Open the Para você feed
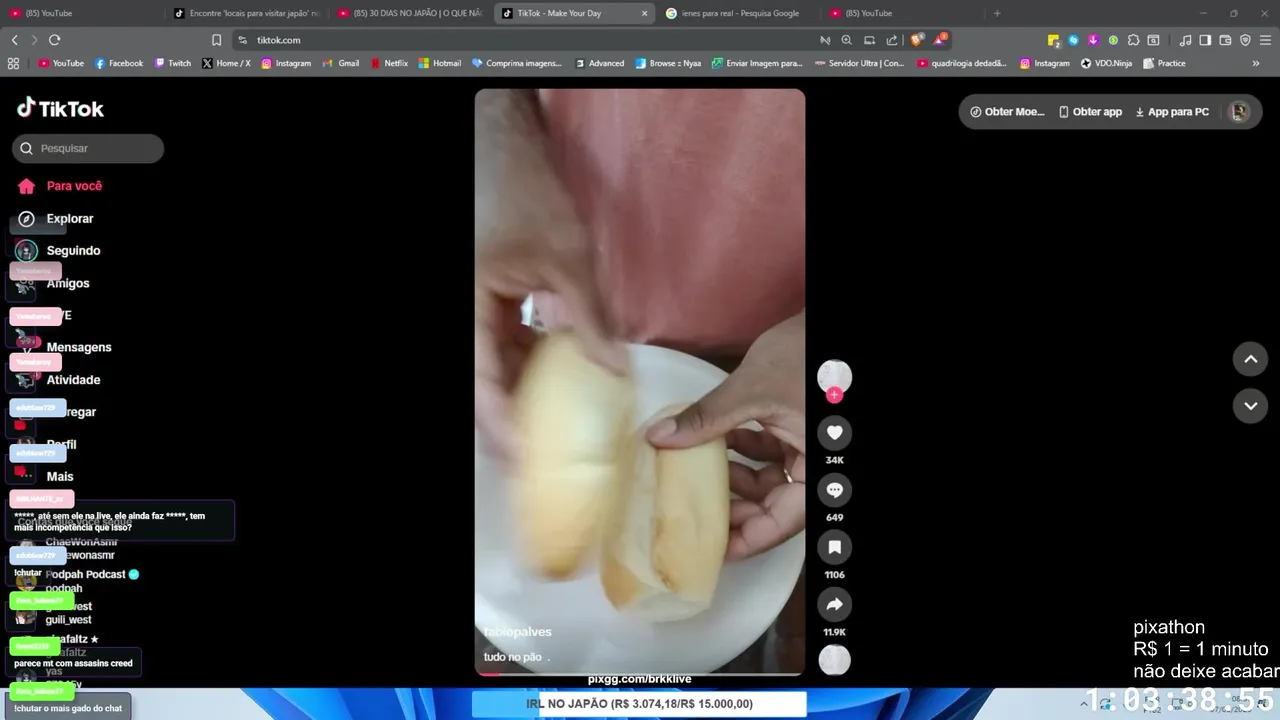The image size is (1280, 720). coord(60,186)
